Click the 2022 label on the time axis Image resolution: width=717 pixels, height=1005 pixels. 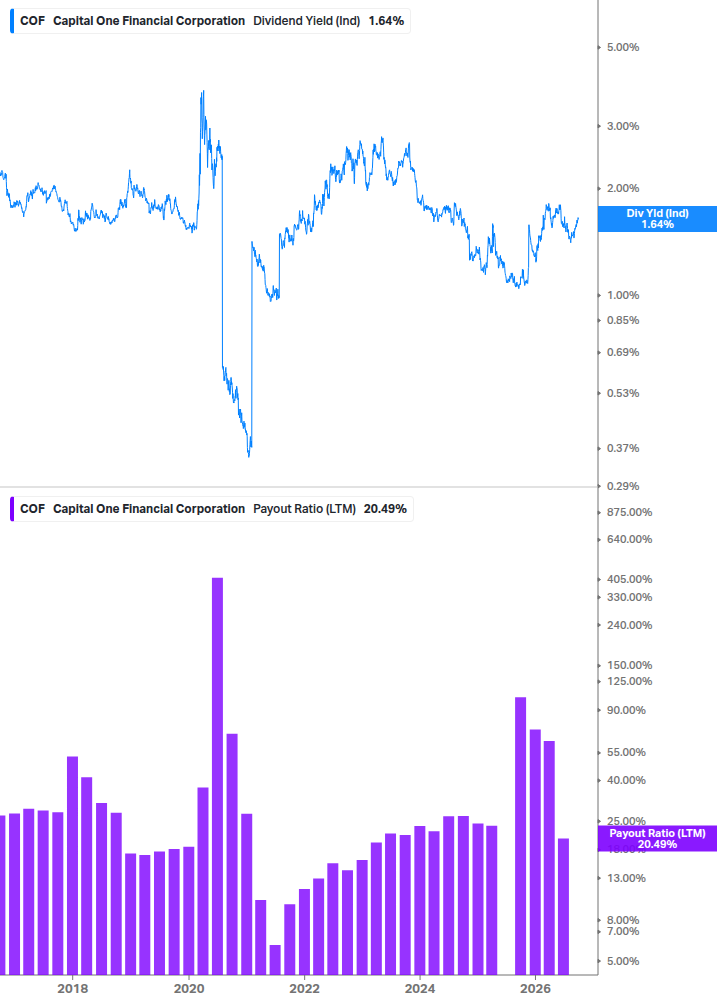point(304,988)
